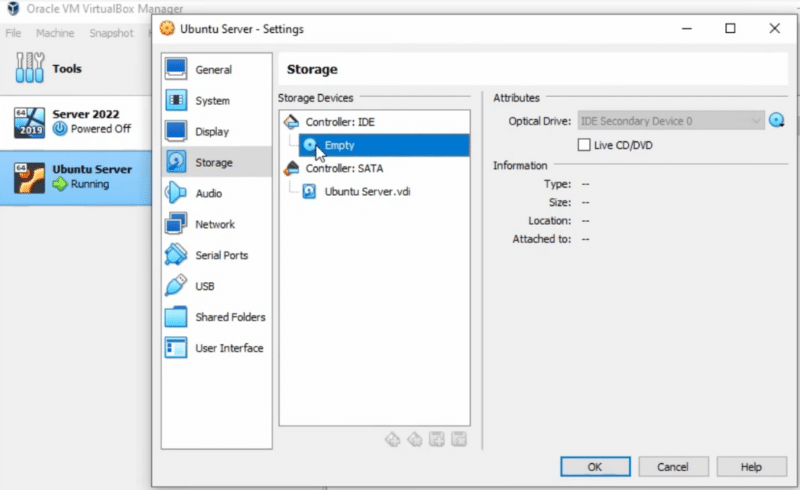Open the Machine menu
Image resolution: width=800 pixels, height=490 pixels.
(x=55, y=33)
